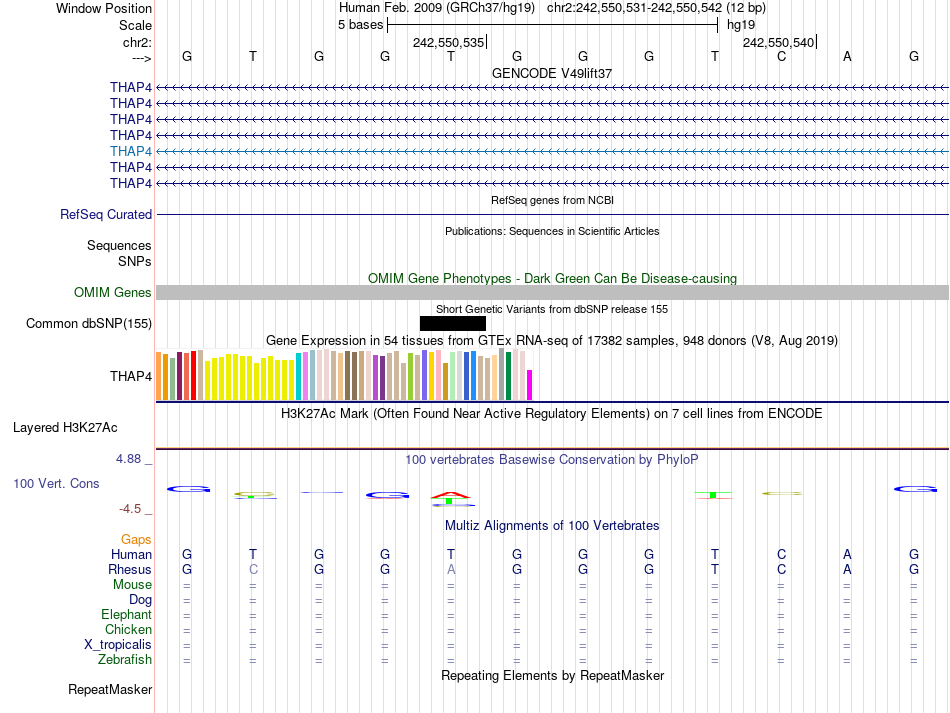950x713 pixels.
Task: Click the Scale label
Action: 136,25
